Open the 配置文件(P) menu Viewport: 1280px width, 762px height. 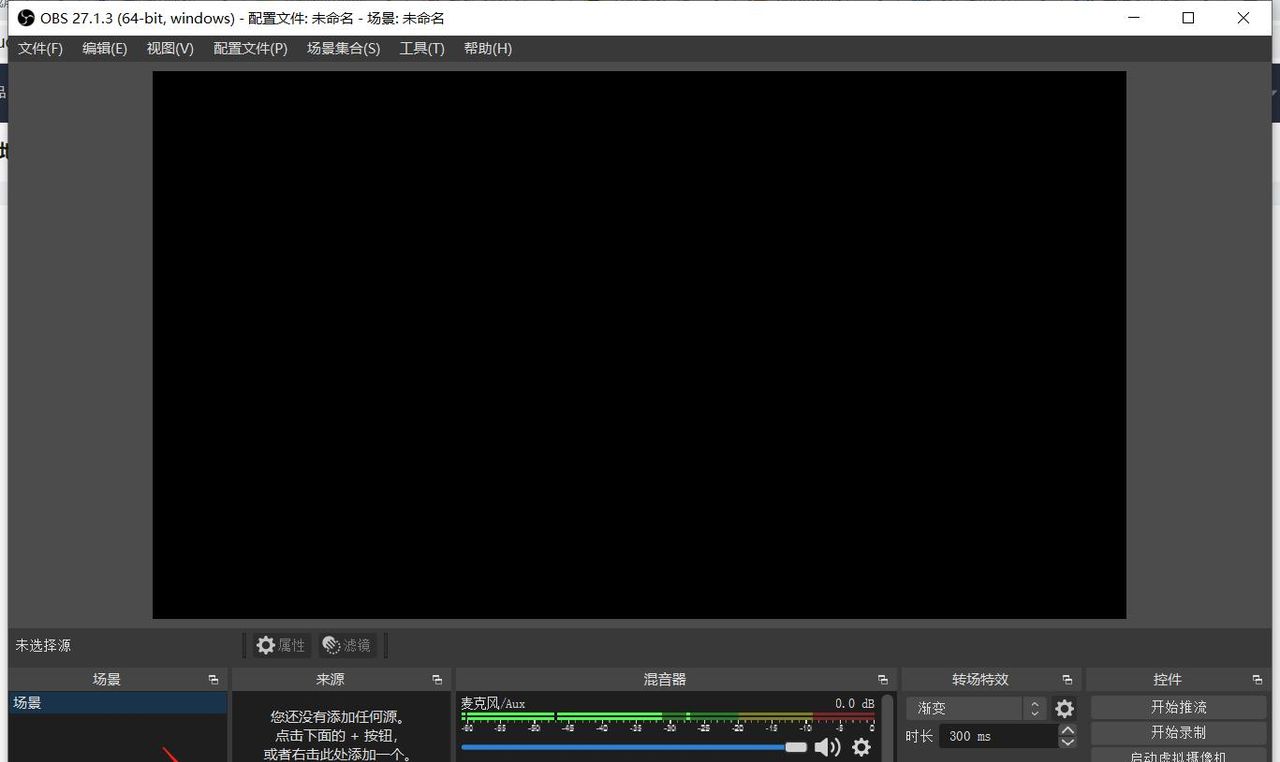250,48
